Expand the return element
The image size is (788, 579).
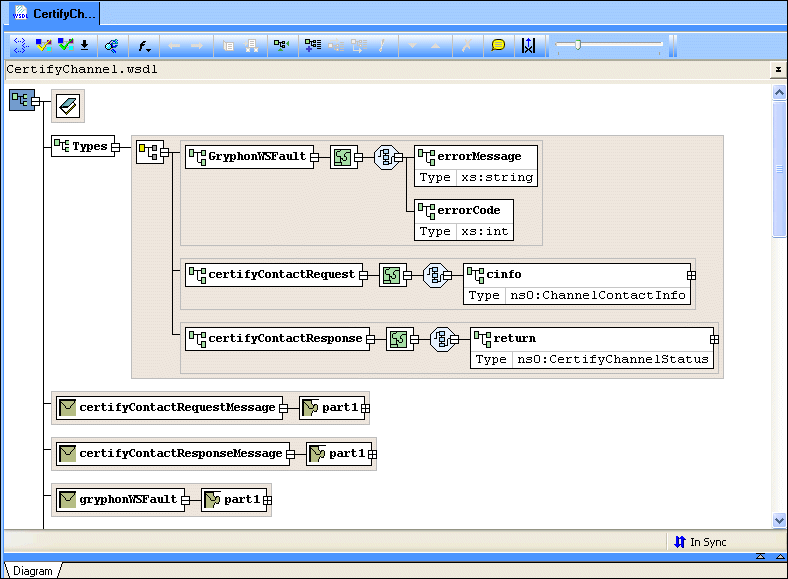coord(714,339)
